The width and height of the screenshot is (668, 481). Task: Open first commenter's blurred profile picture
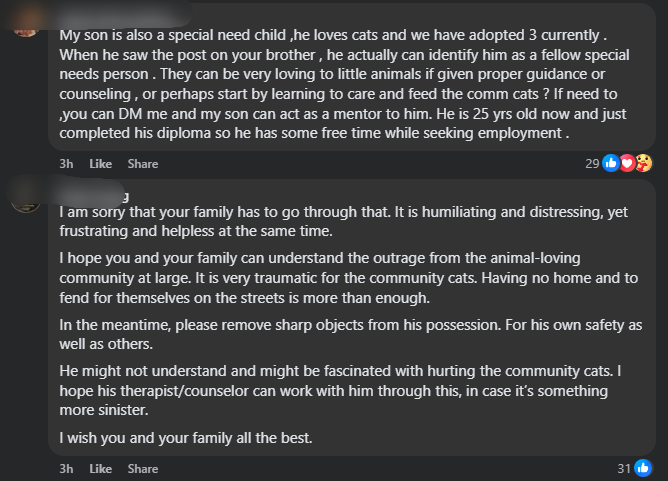pos(26,23)
